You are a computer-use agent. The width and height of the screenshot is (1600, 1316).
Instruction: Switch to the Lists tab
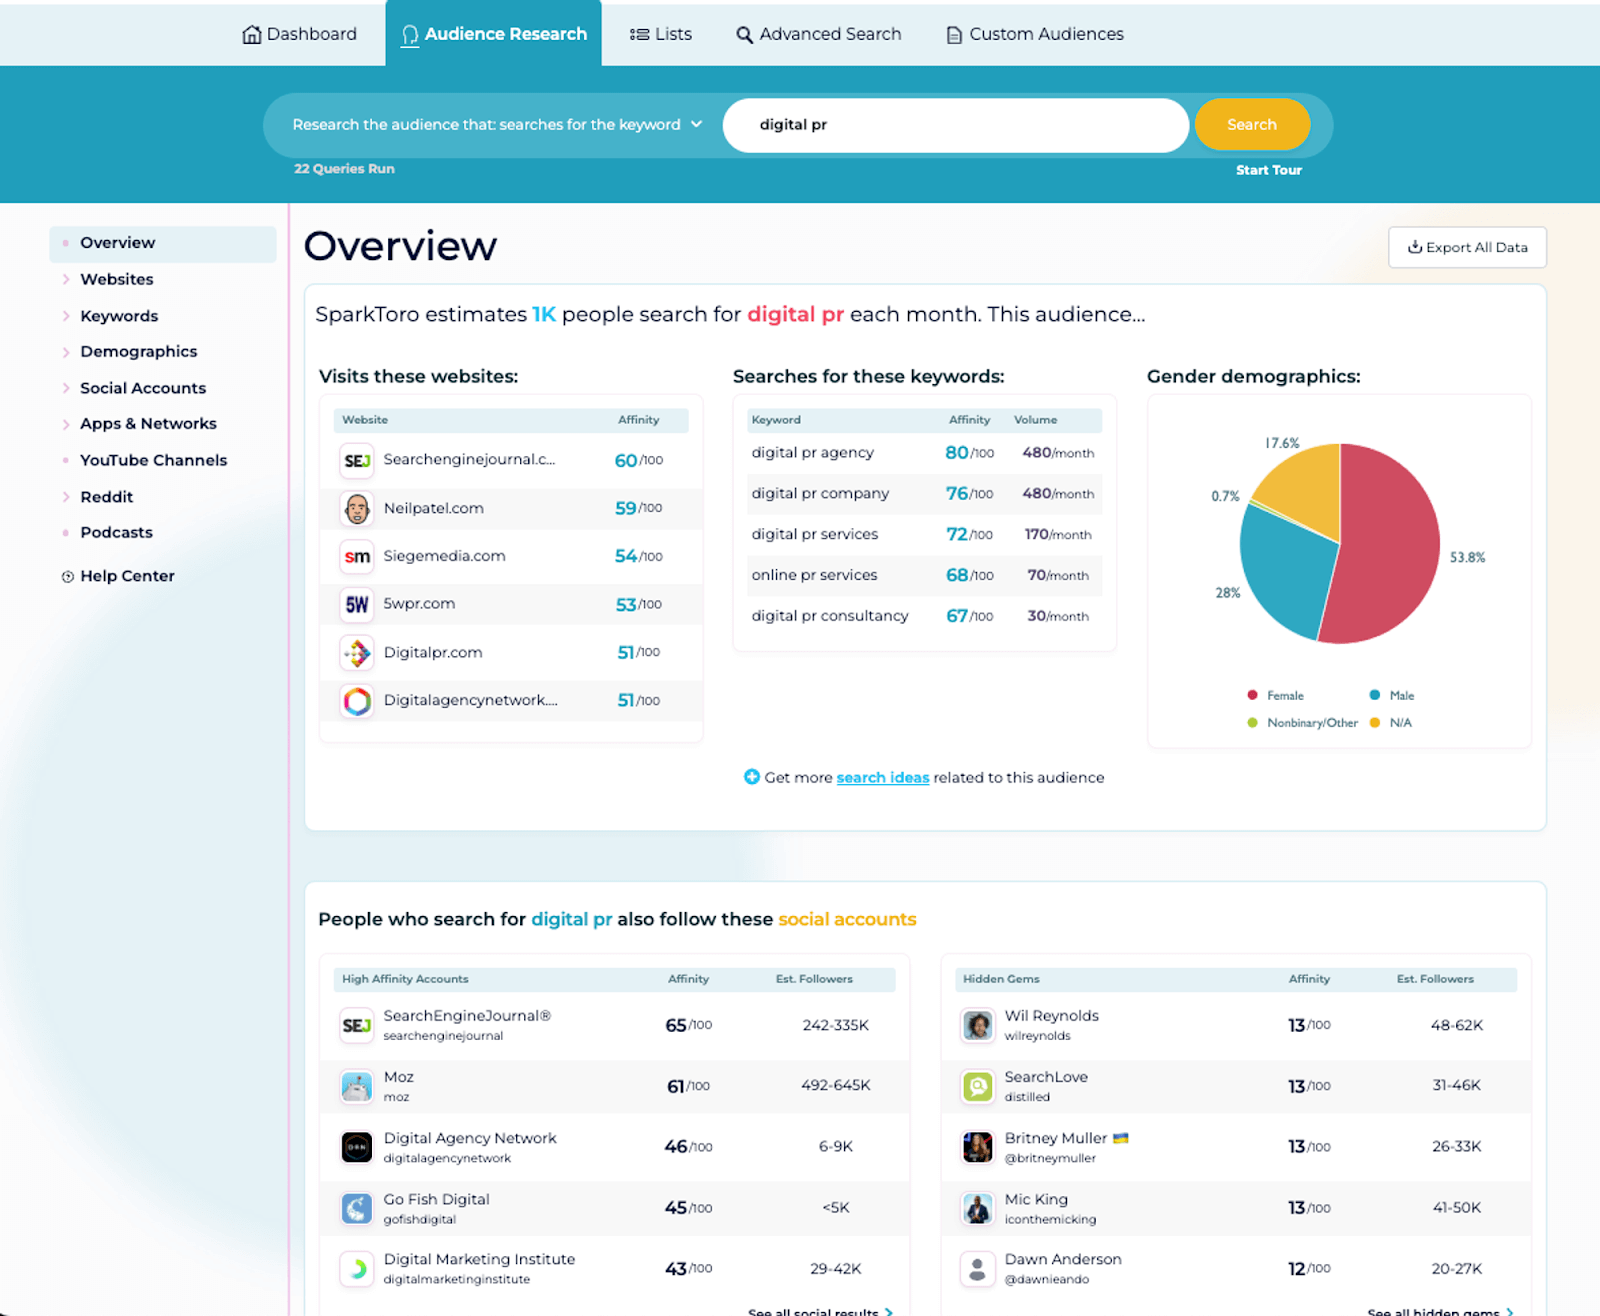(661, 34)
